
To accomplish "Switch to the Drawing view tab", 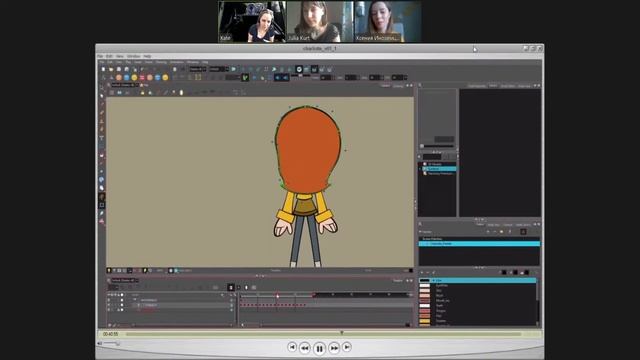I will [x=398, y=86].
